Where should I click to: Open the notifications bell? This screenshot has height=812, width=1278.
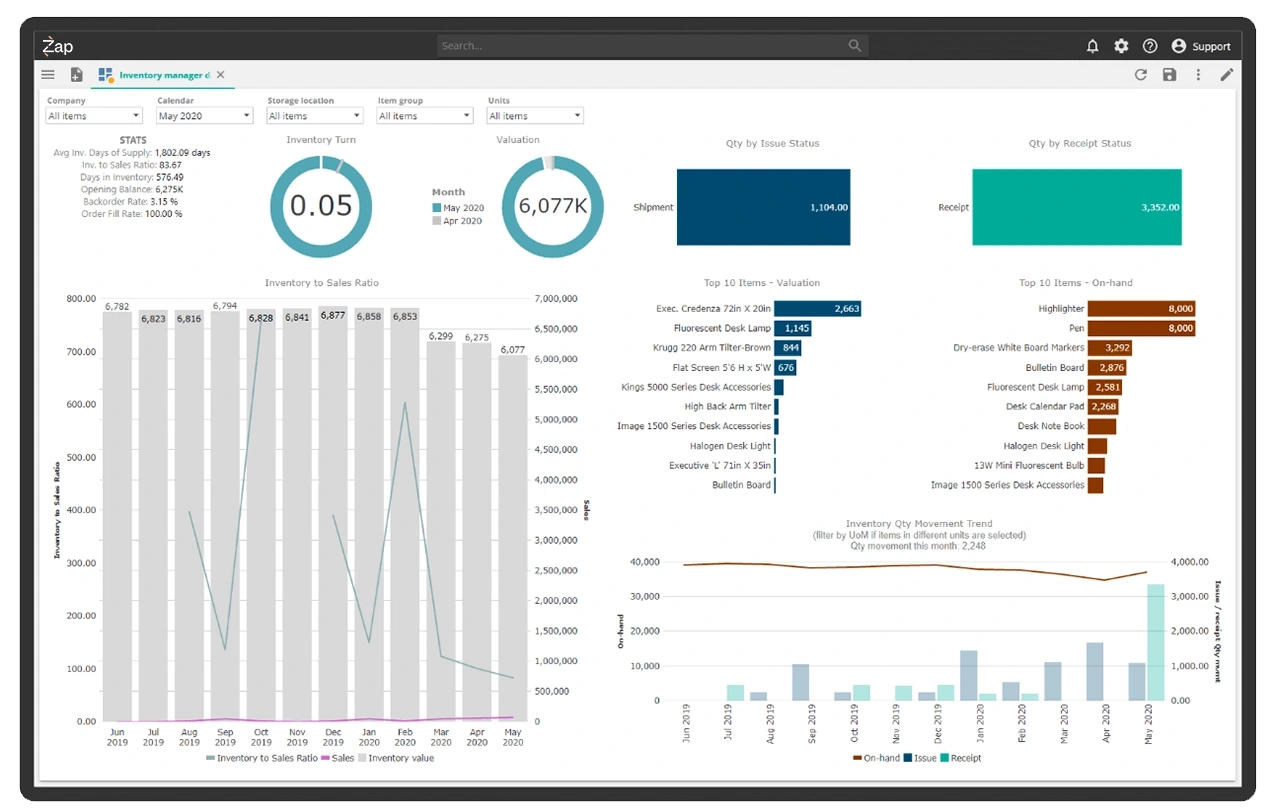click(1093, 46)
